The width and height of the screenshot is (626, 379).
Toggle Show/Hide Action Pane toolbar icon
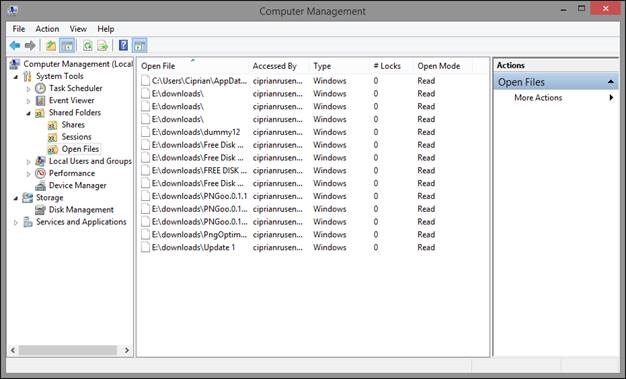pyautogui.click(x=139, y=46)
